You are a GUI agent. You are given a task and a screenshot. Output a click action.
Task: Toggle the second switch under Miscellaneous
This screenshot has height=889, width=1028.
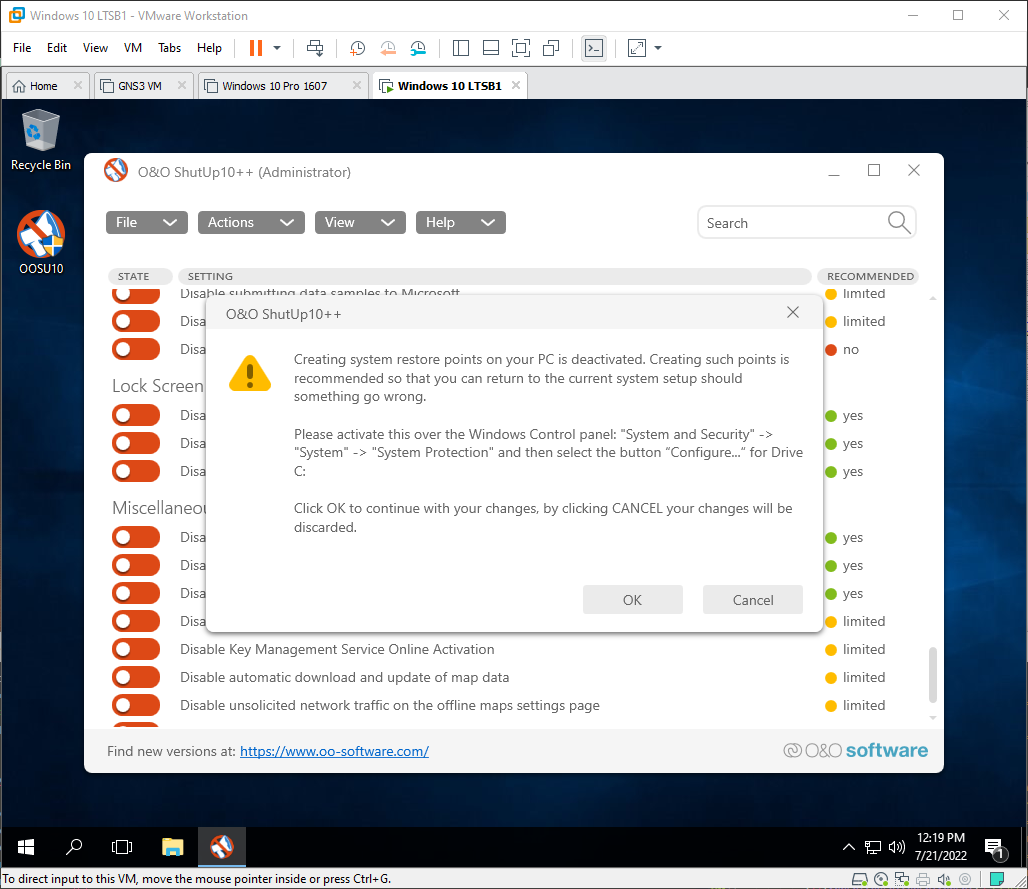pos(136,565)
